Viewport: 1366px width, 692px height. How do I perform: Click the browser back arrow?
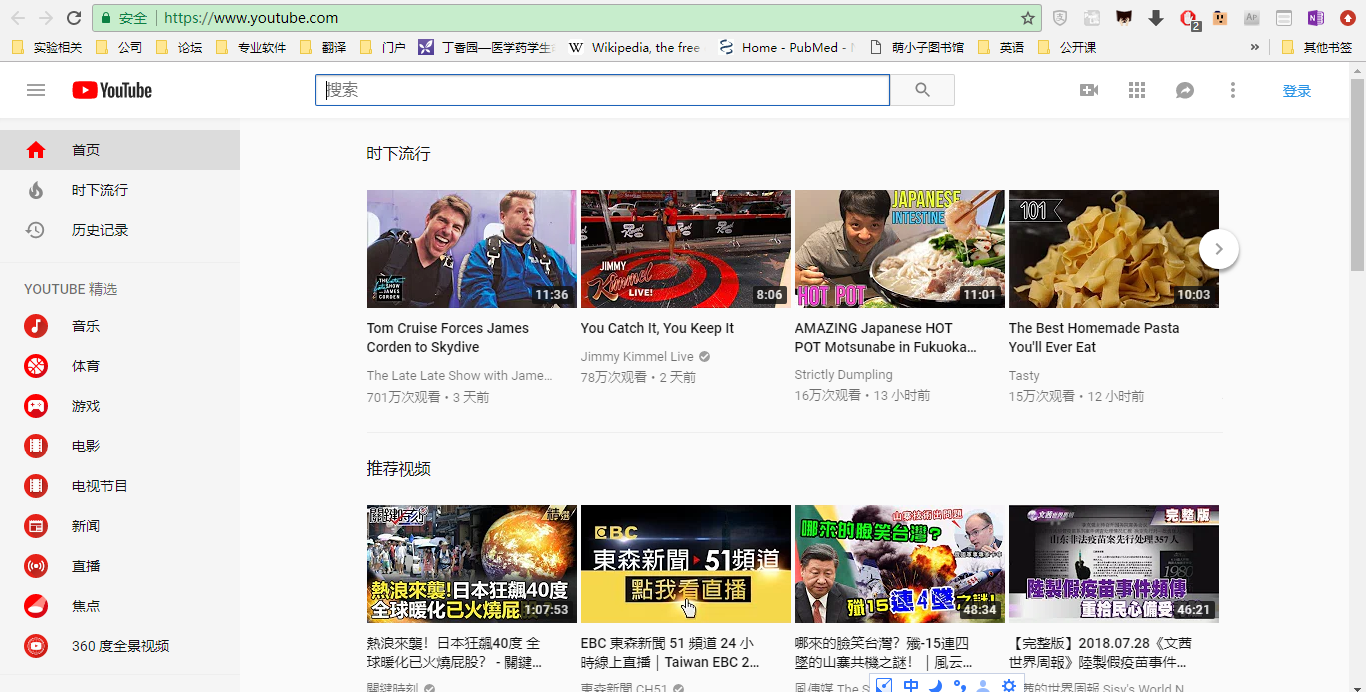coord(18,18)
